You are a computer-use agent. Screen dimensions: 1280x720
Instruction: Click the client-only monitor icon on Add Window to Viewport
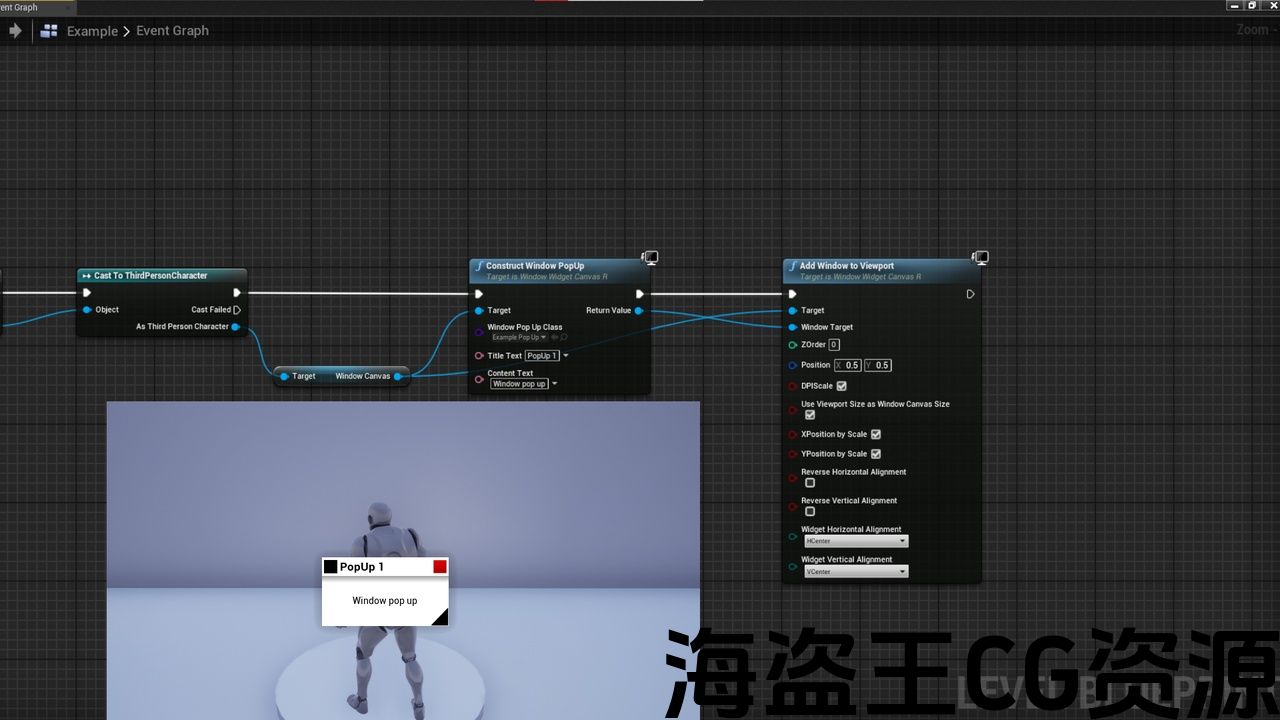(x=980, y=258)
